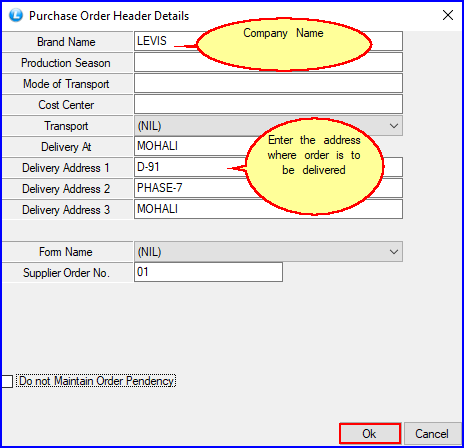Click the Brand Name label cell
464x448 pixels.
pos(66,42)
